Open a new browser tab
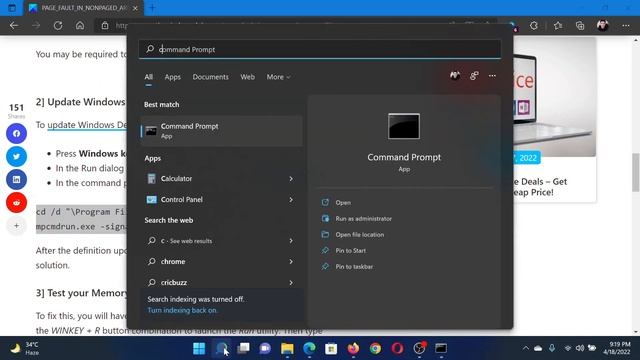The image size is (640, 360). pyautogui.click(x=152, y=8)
